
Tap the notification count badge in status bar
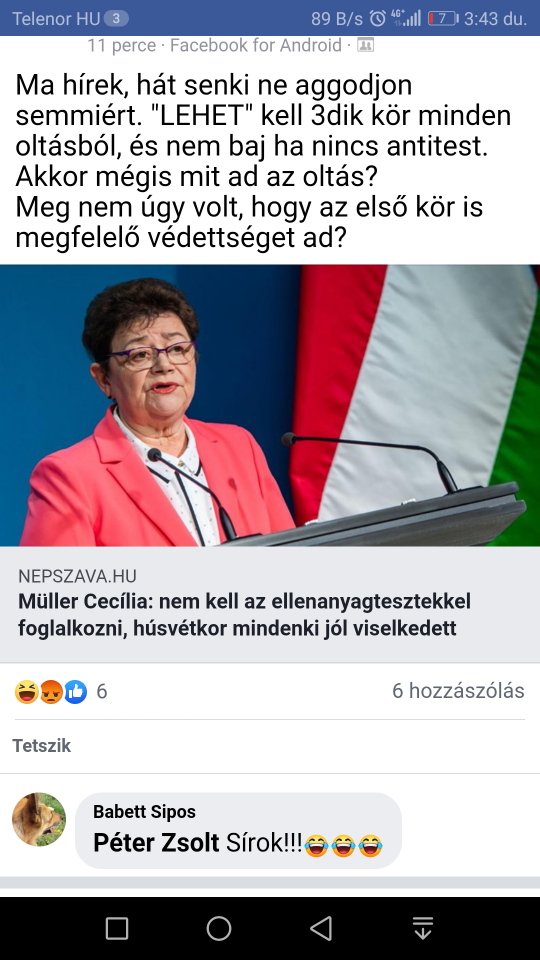pos(116,18)
